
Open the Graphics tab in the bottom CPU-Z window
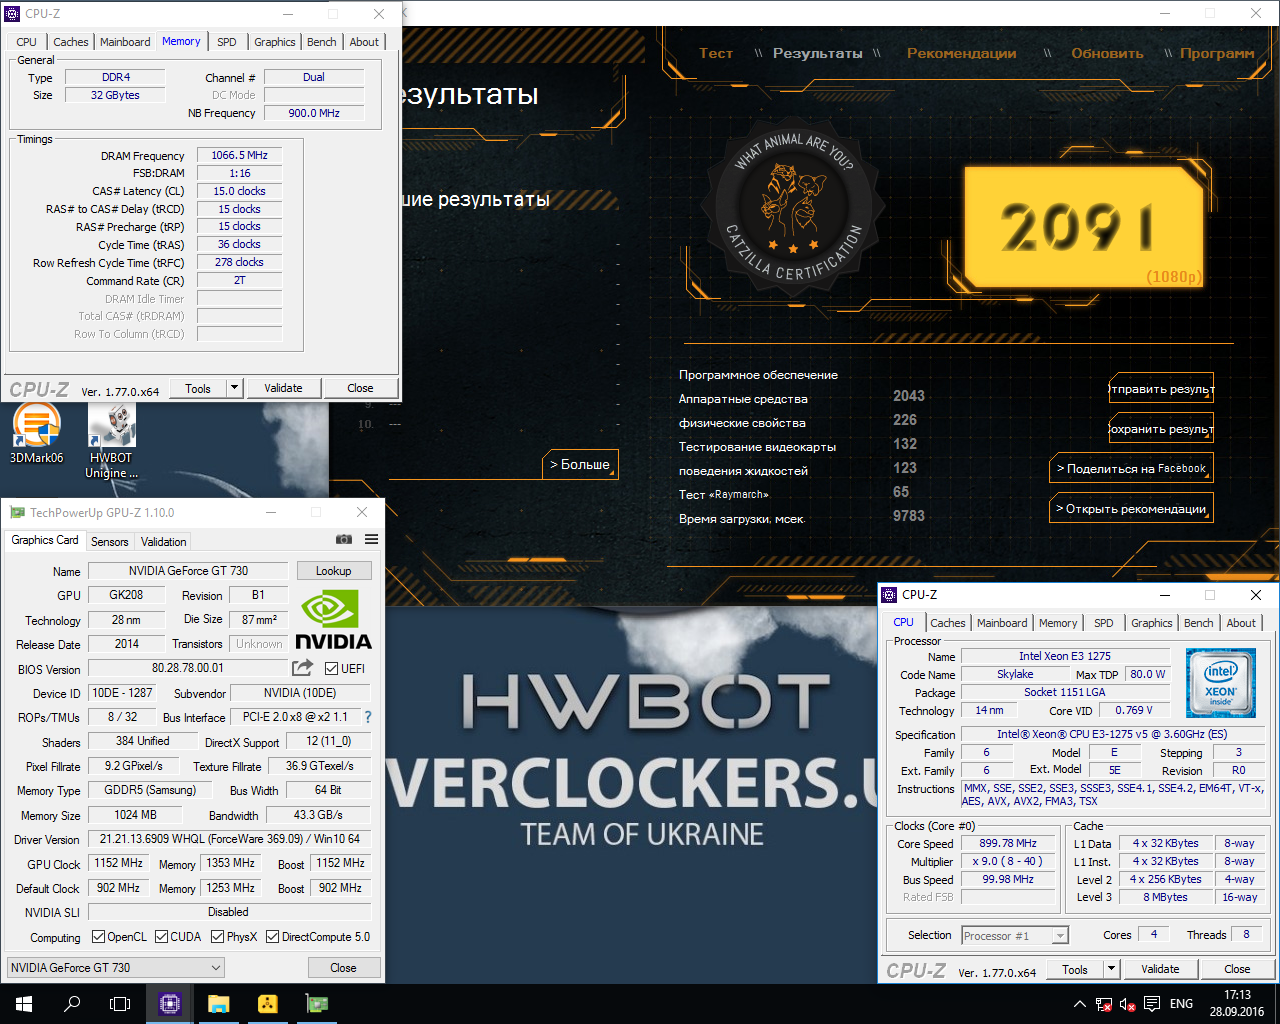click(x=1151, y=623)
